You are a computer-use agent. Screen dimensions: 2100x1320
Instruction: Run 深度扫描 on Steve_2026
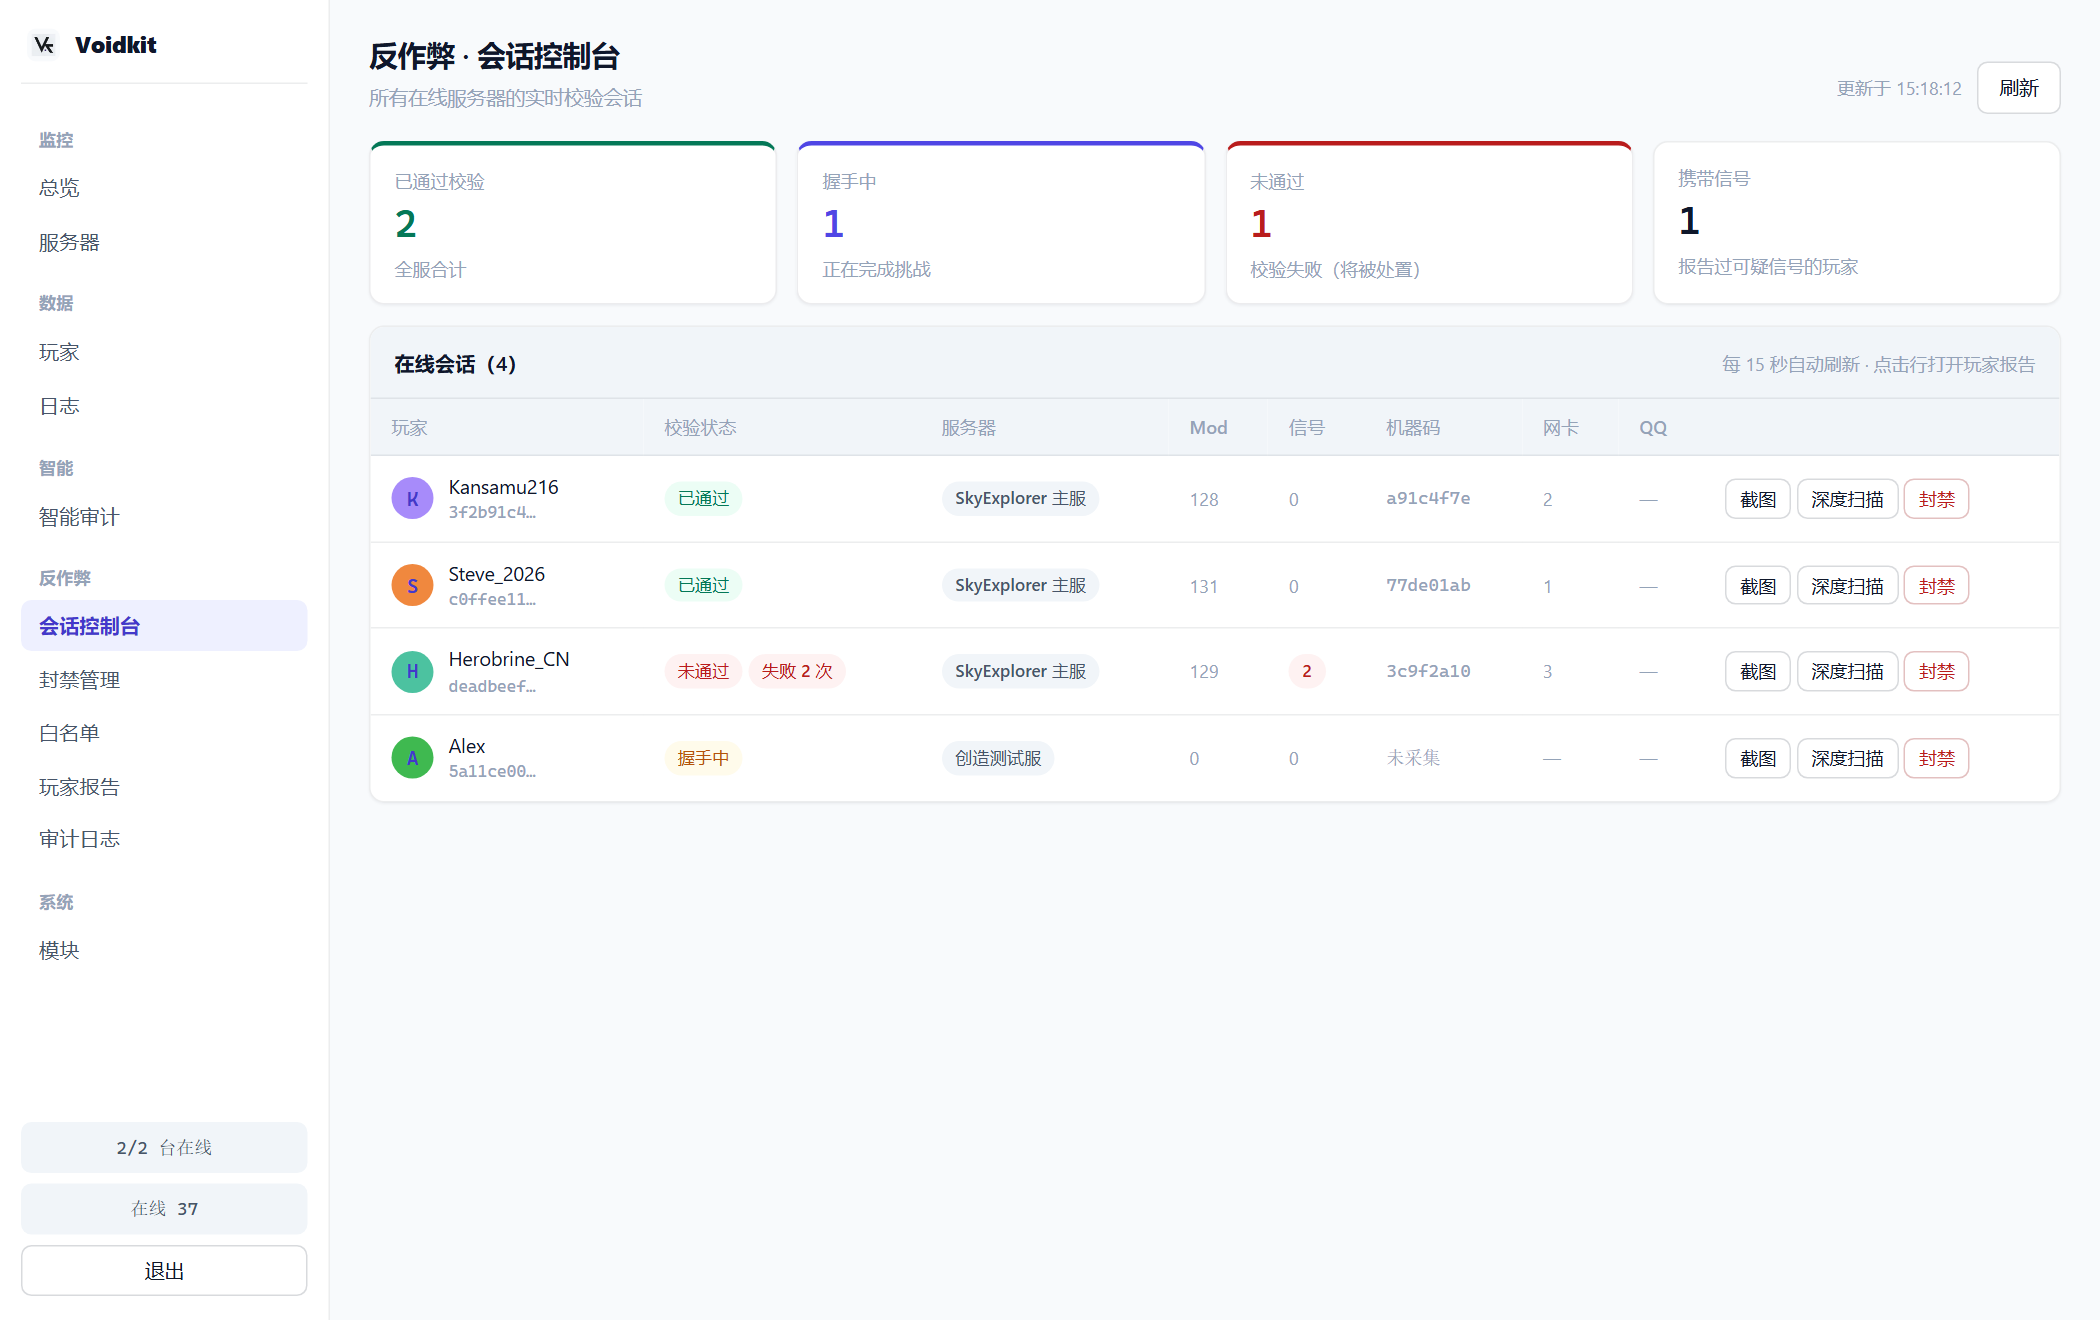(x=1847, y=586)
